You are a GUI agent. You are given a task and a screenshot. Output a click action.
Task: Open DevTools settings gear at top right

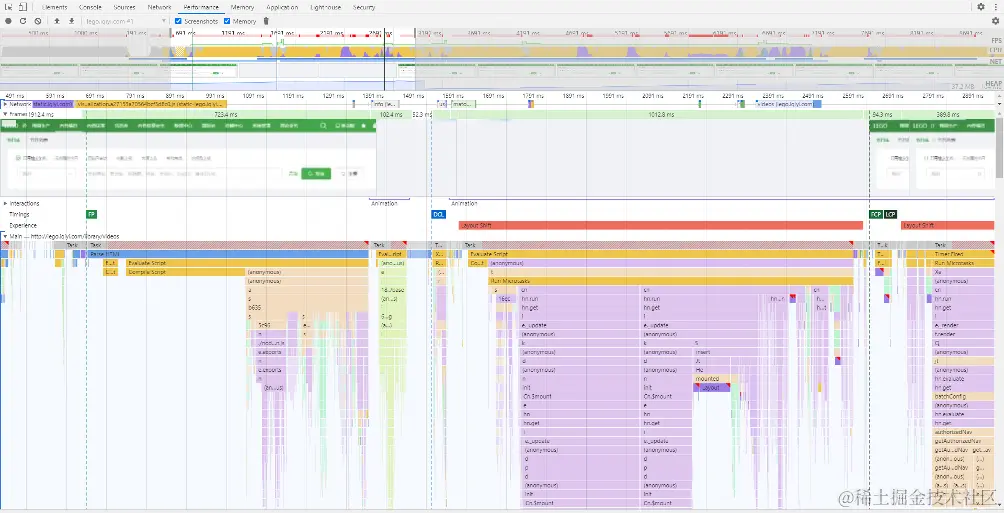[981, 7]
